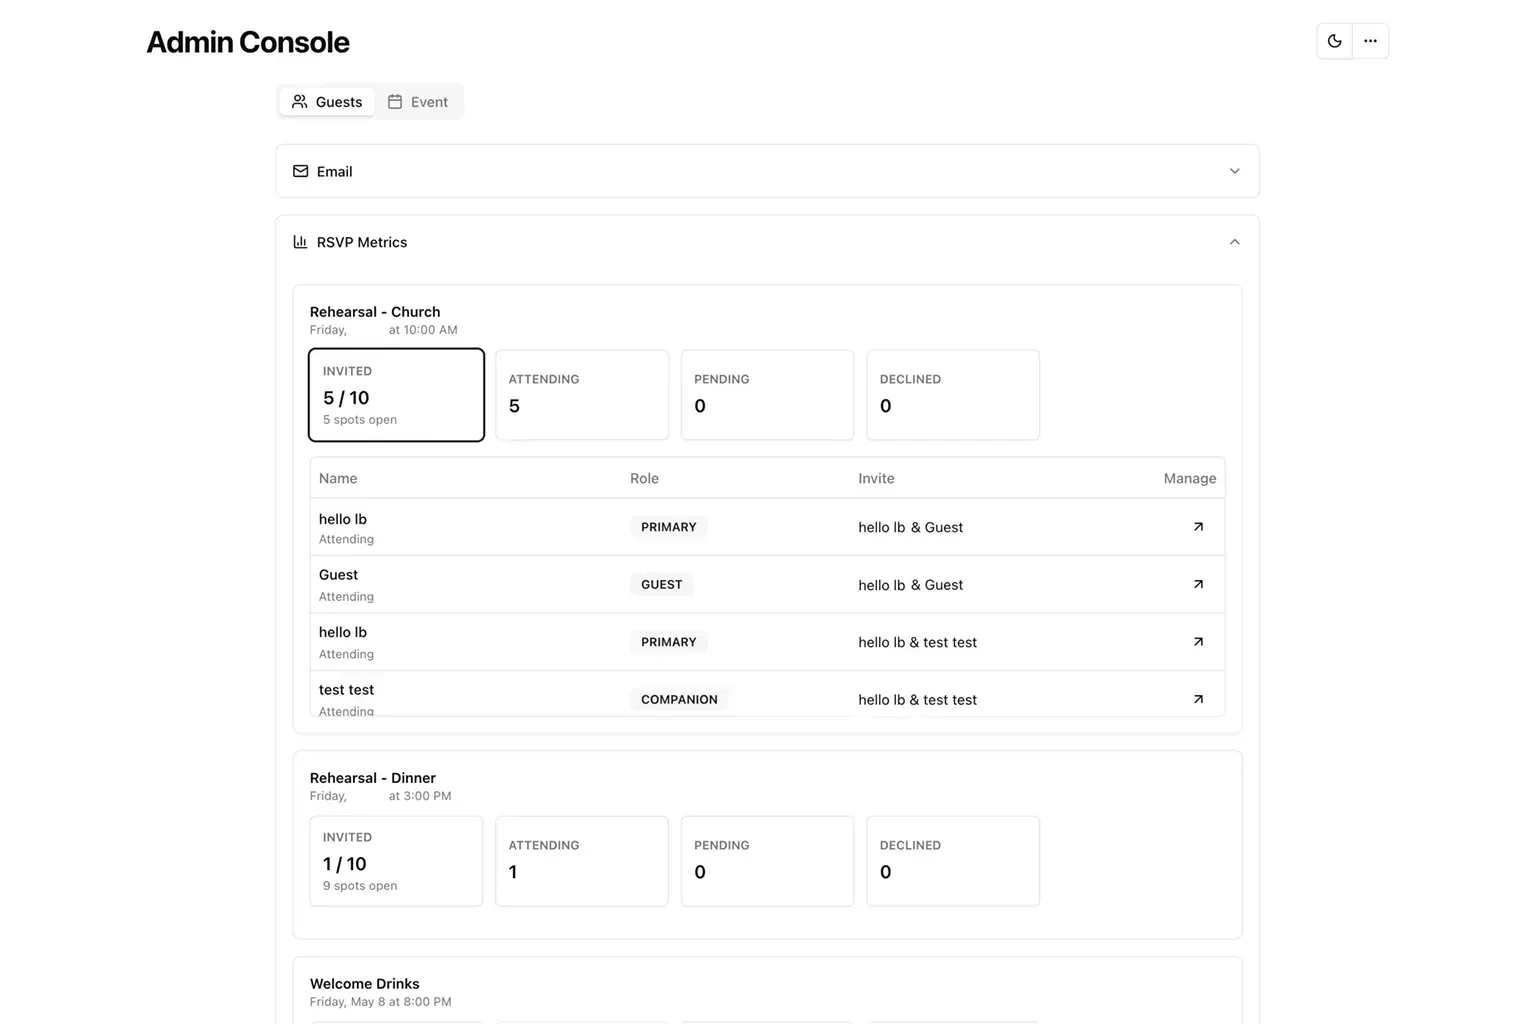This screenshot has width=1536, height=1024.
Task: Click the Name column header
Action: 338,478
